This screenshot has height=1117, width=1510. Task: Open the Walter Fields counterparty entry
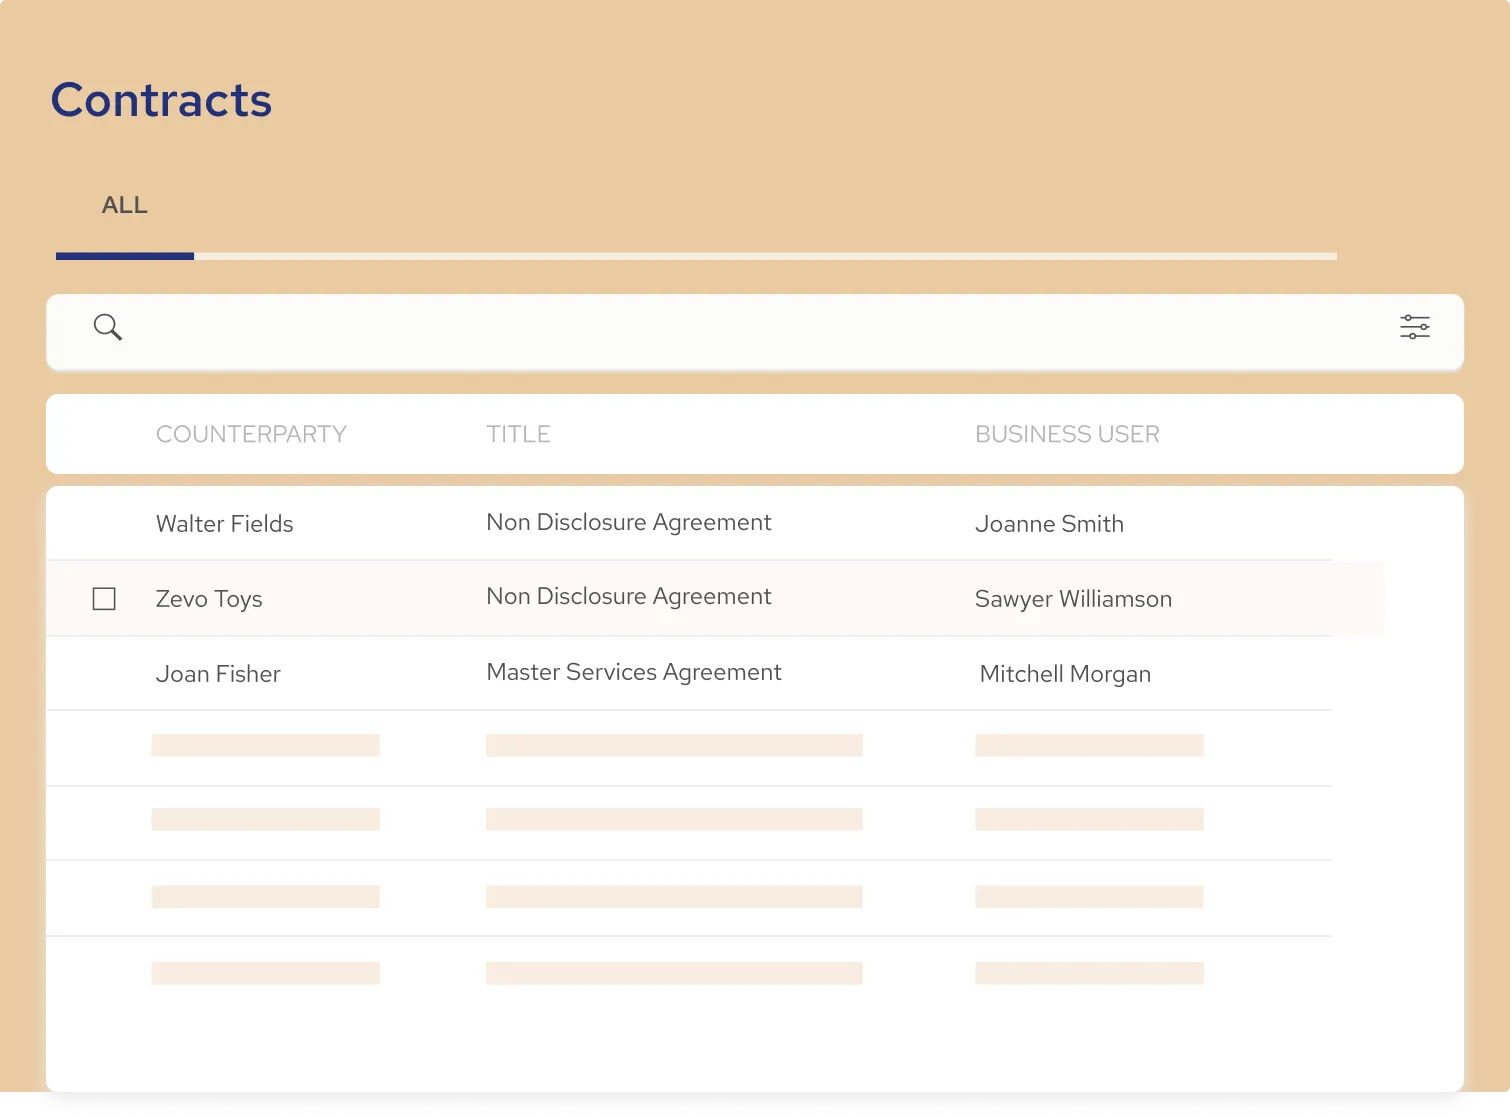pyautogui.click(x=225, y=524)
